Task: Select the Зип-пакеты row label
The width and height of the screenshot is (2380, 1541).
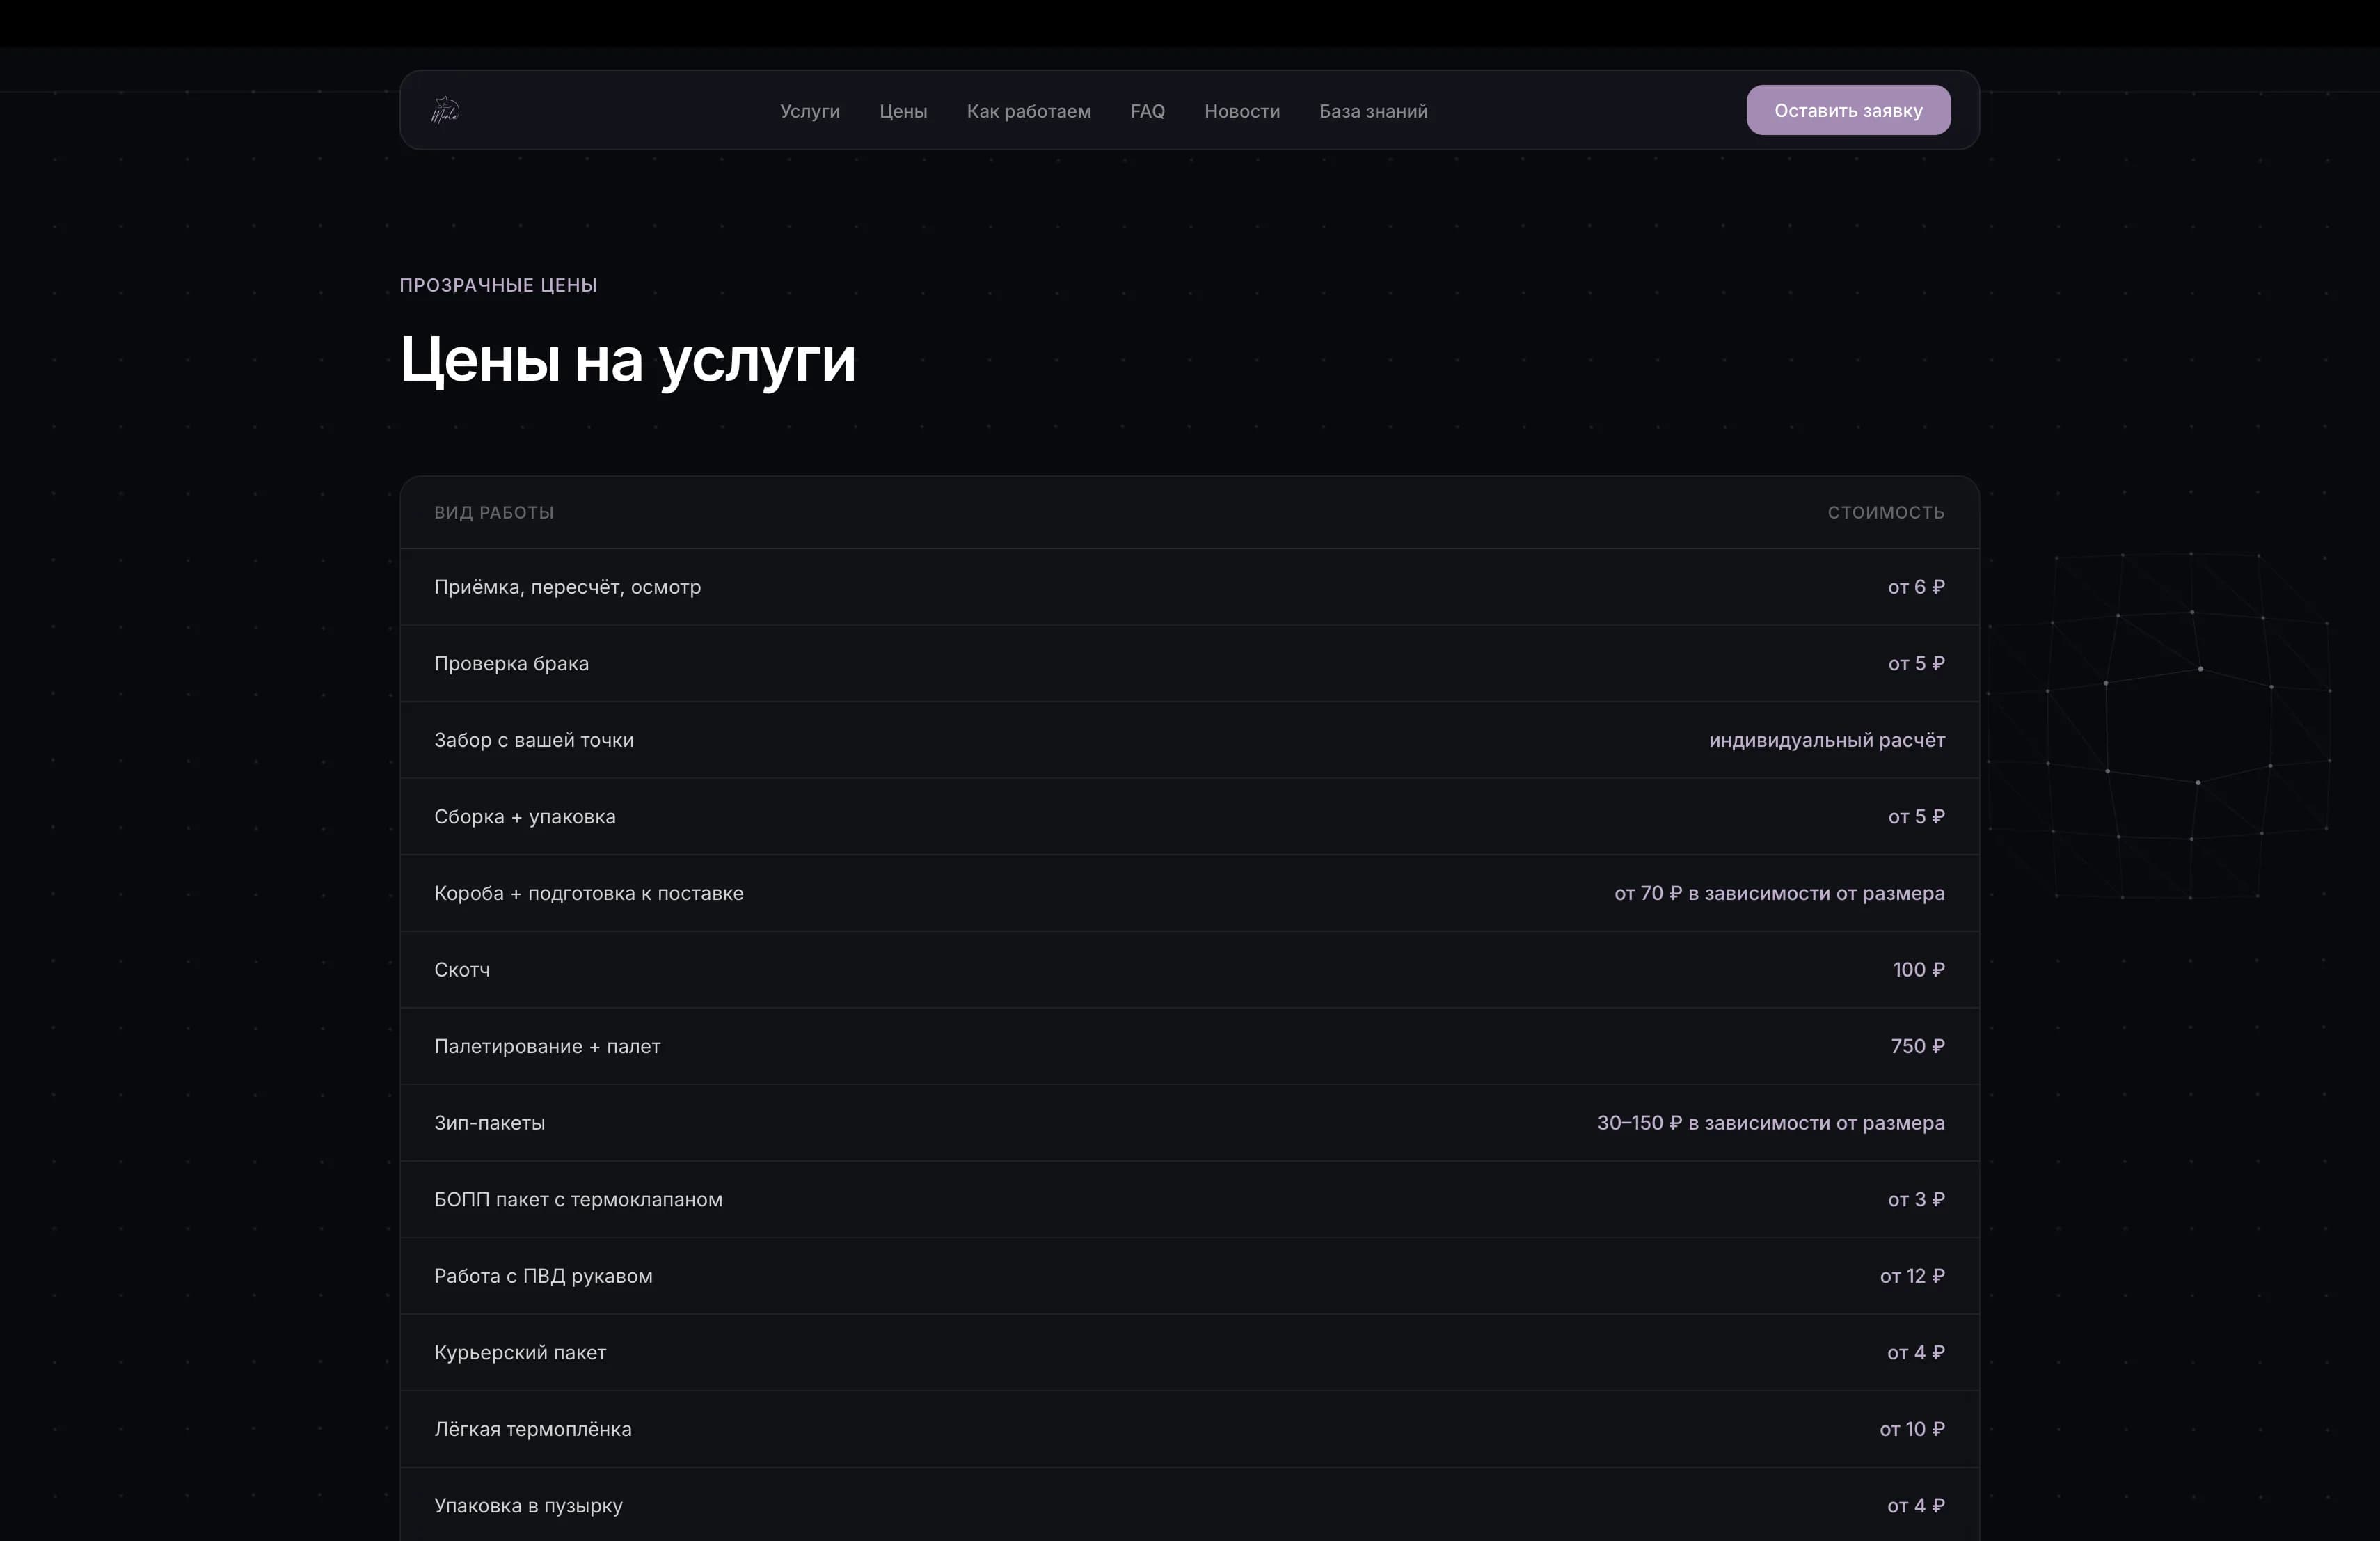Action: [x=489, y=1122]
